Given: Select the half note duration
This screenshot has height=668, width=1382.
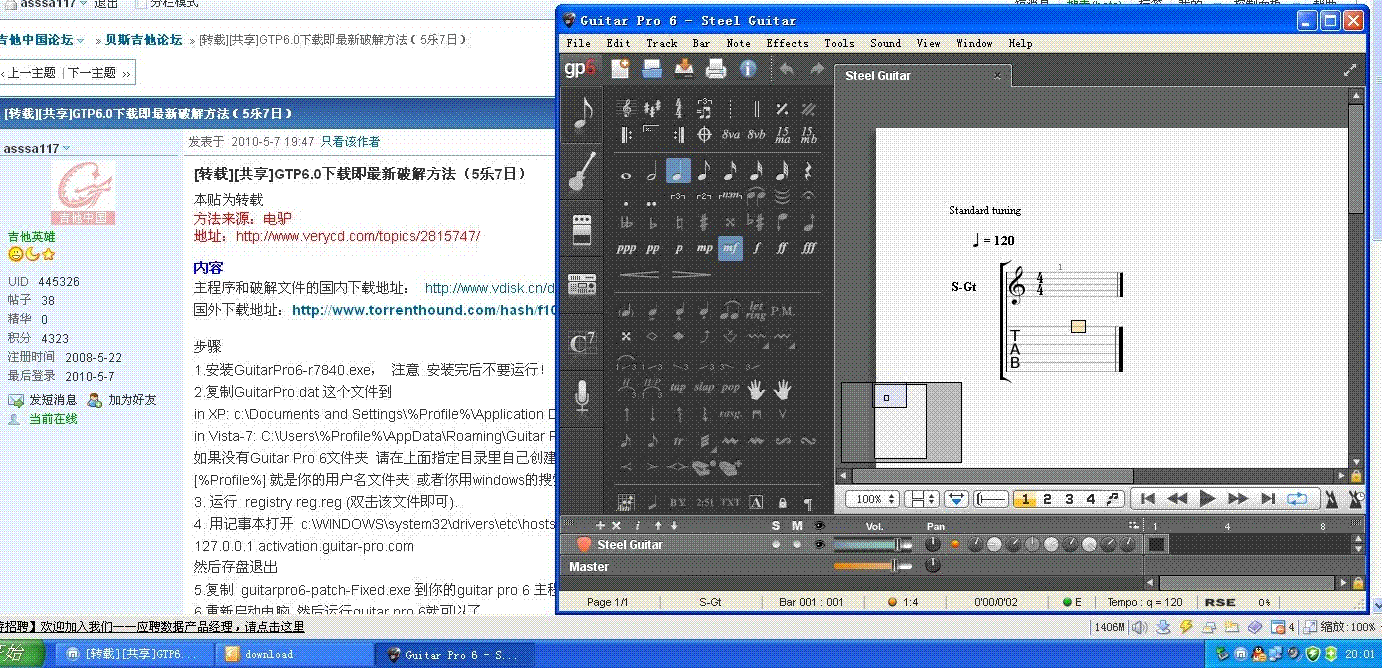Looking at the screenshot, I should tap(653, 172).
